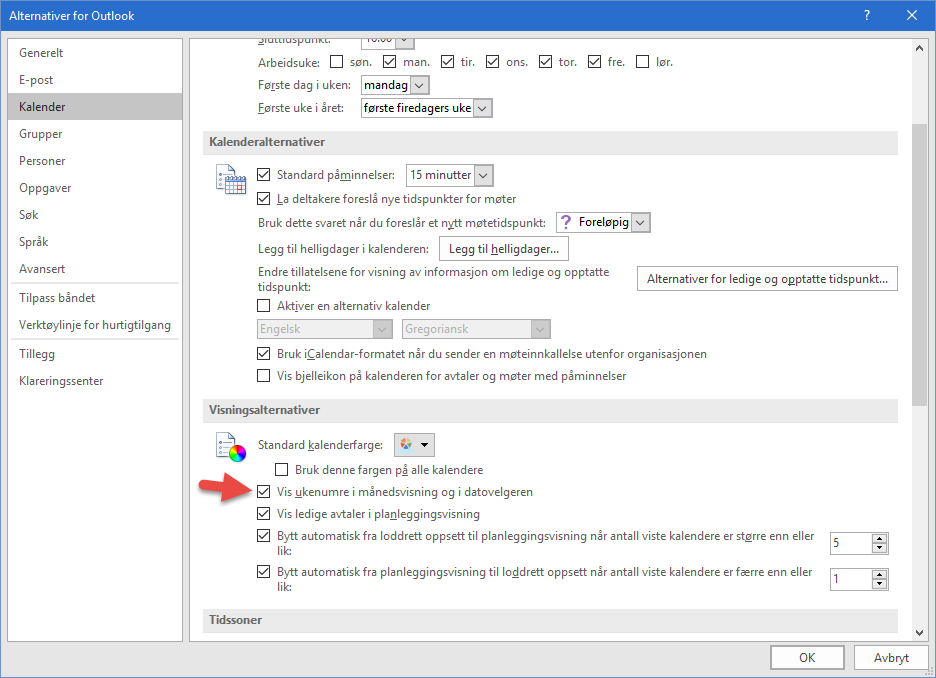Toggle Bytt automatisk fra loddrett oppsett checkbox
The image size is (936, 678).
(263, 535)
